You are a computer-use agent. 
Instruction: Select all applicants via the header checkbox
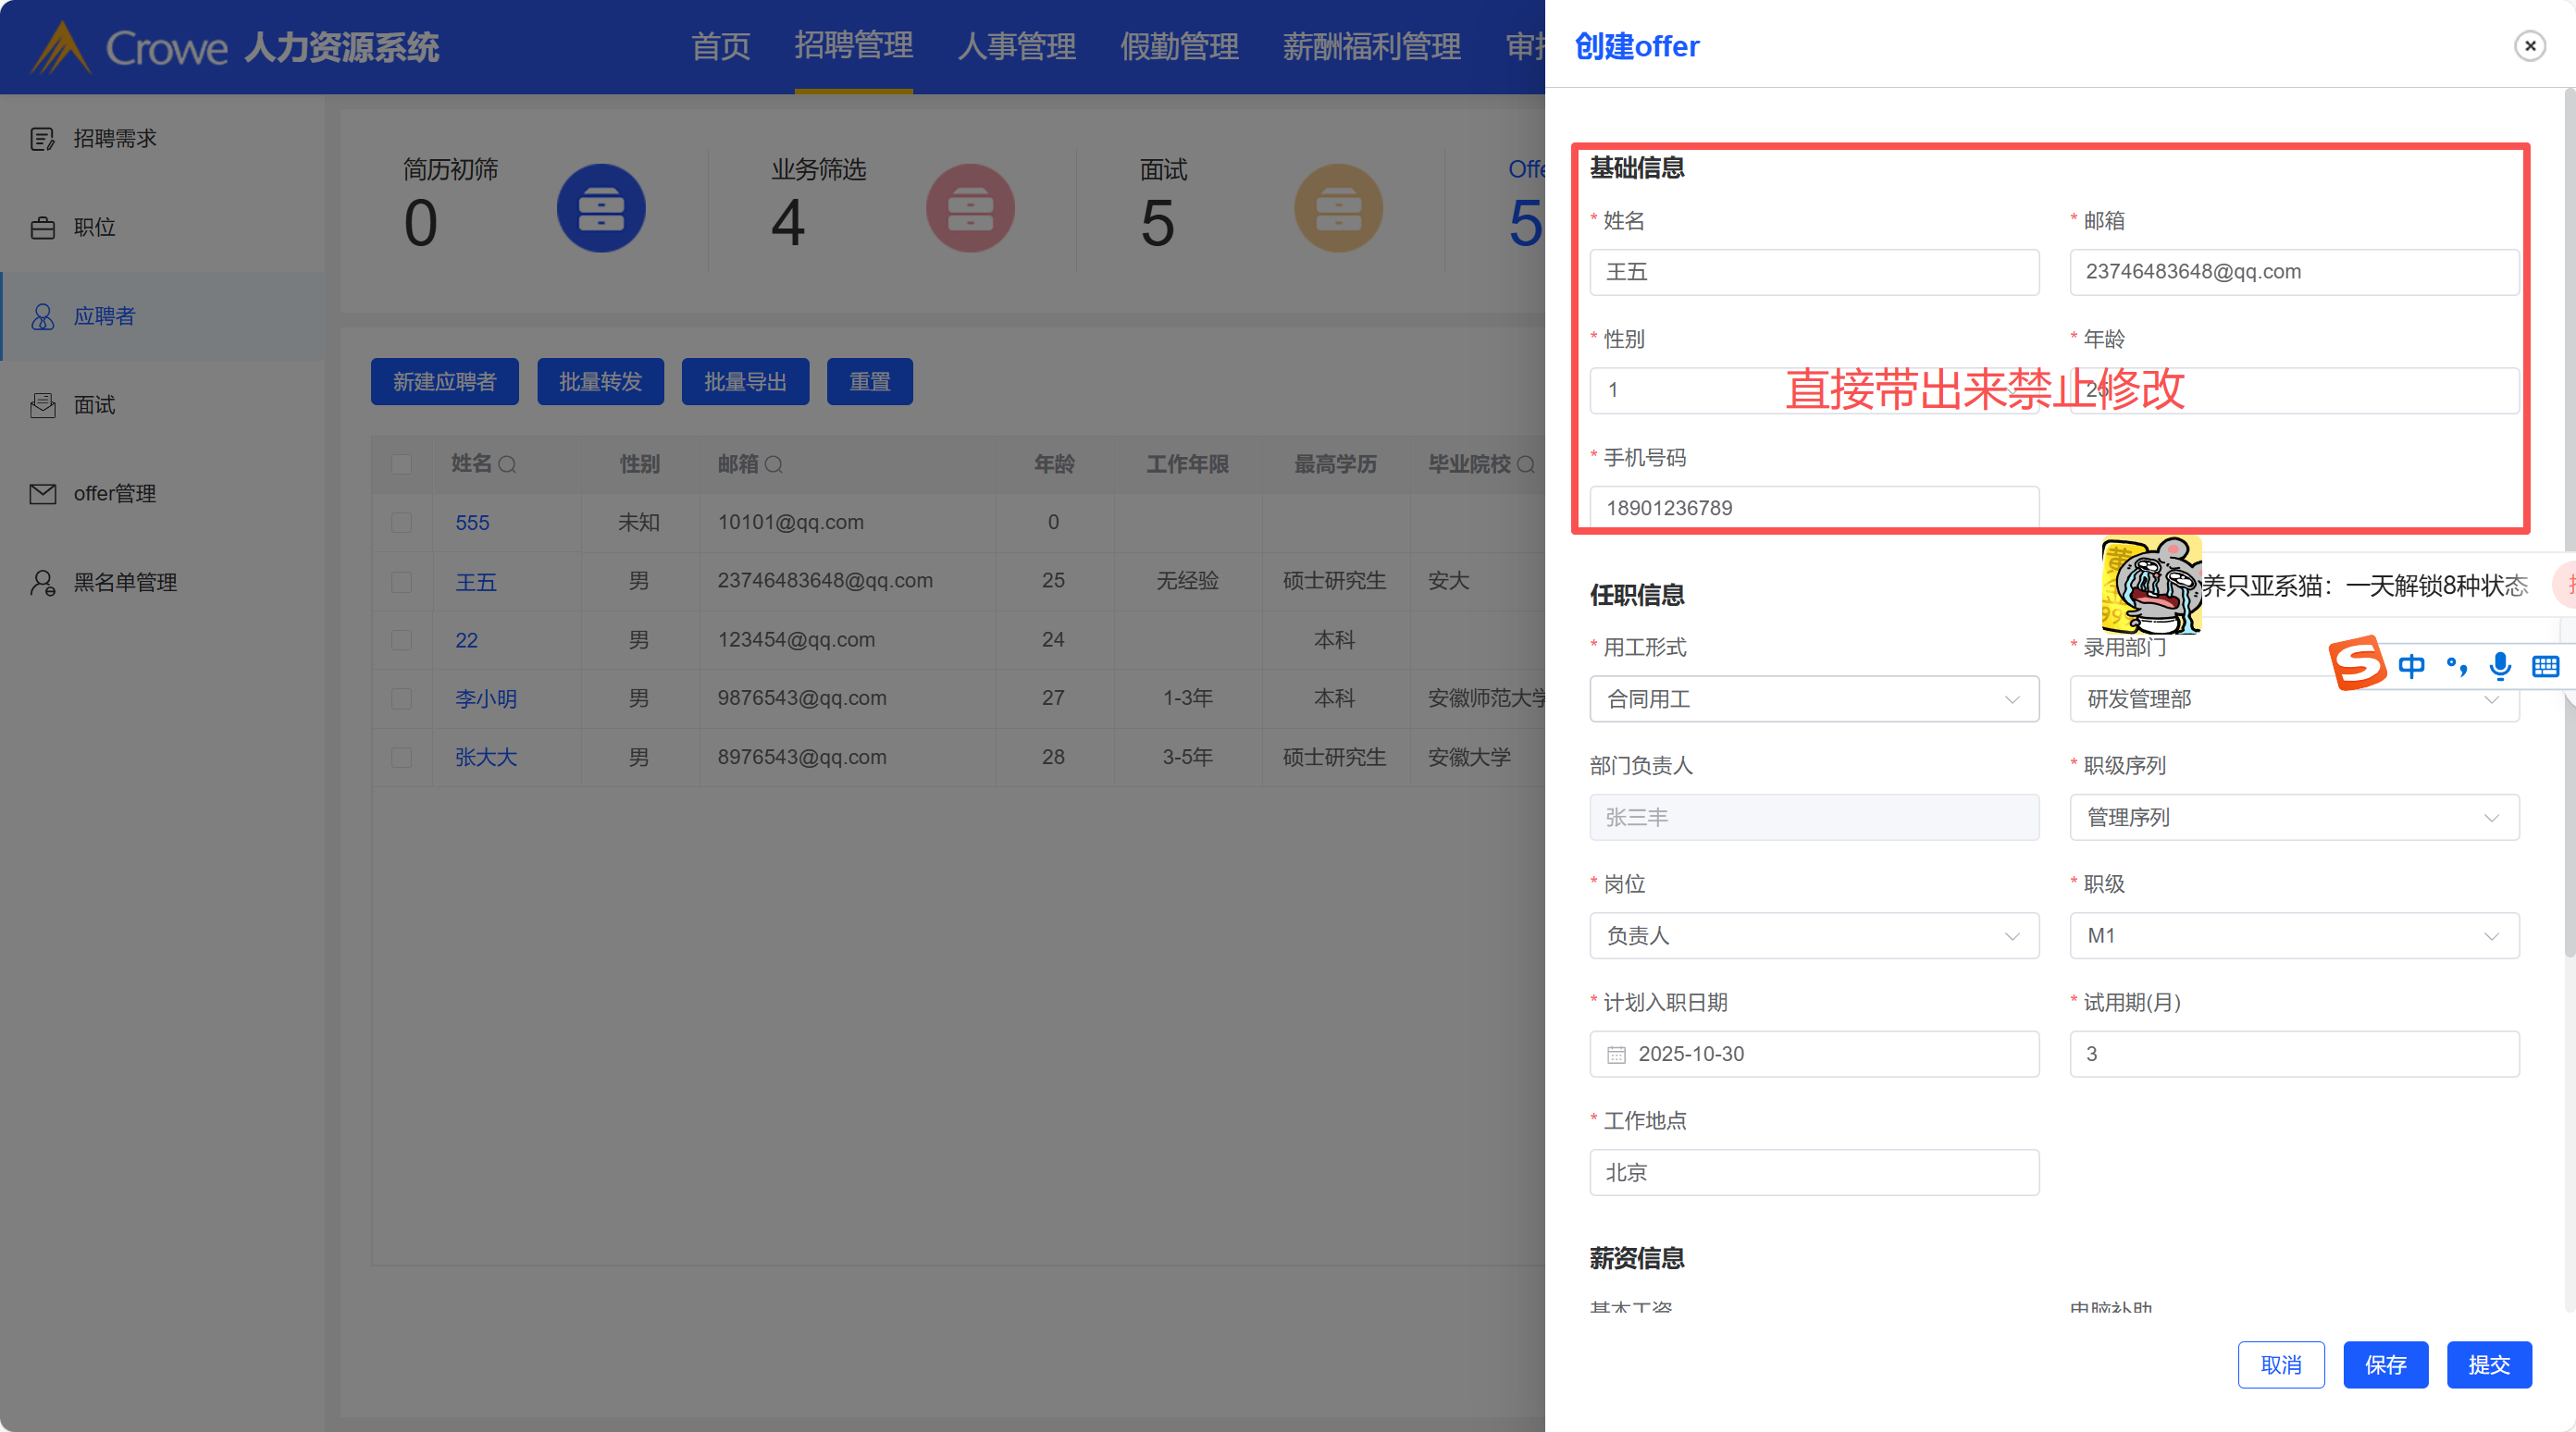[402, 464]
